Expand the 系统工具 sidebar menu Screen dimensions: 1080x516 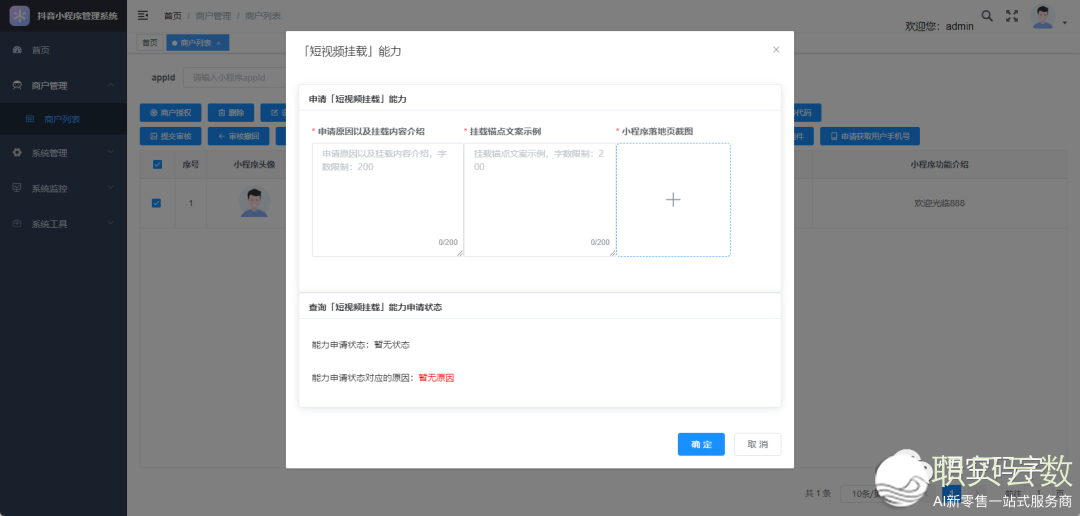(63, 224)
